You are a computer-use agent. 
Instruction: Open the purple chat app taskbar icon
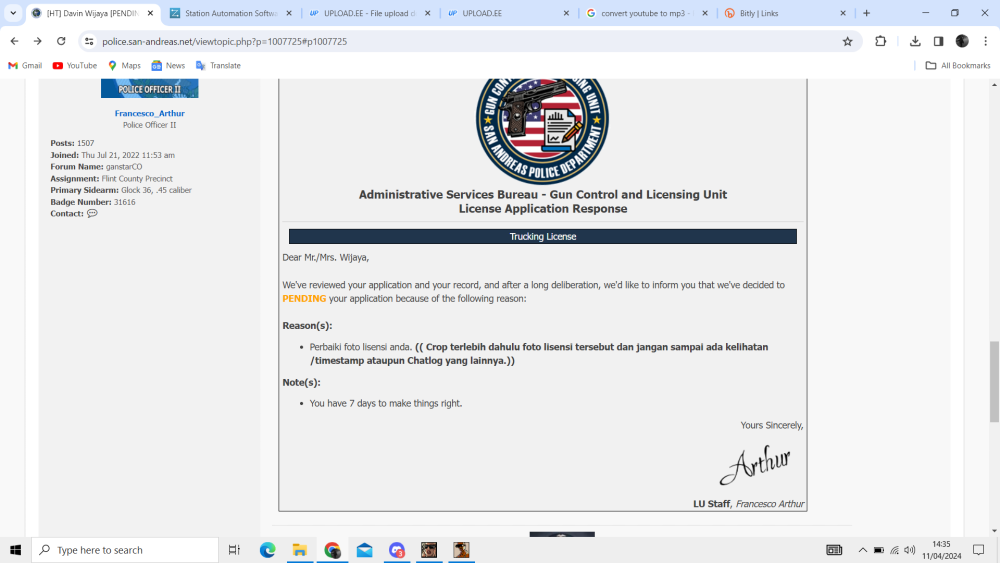tap(397, 550)
